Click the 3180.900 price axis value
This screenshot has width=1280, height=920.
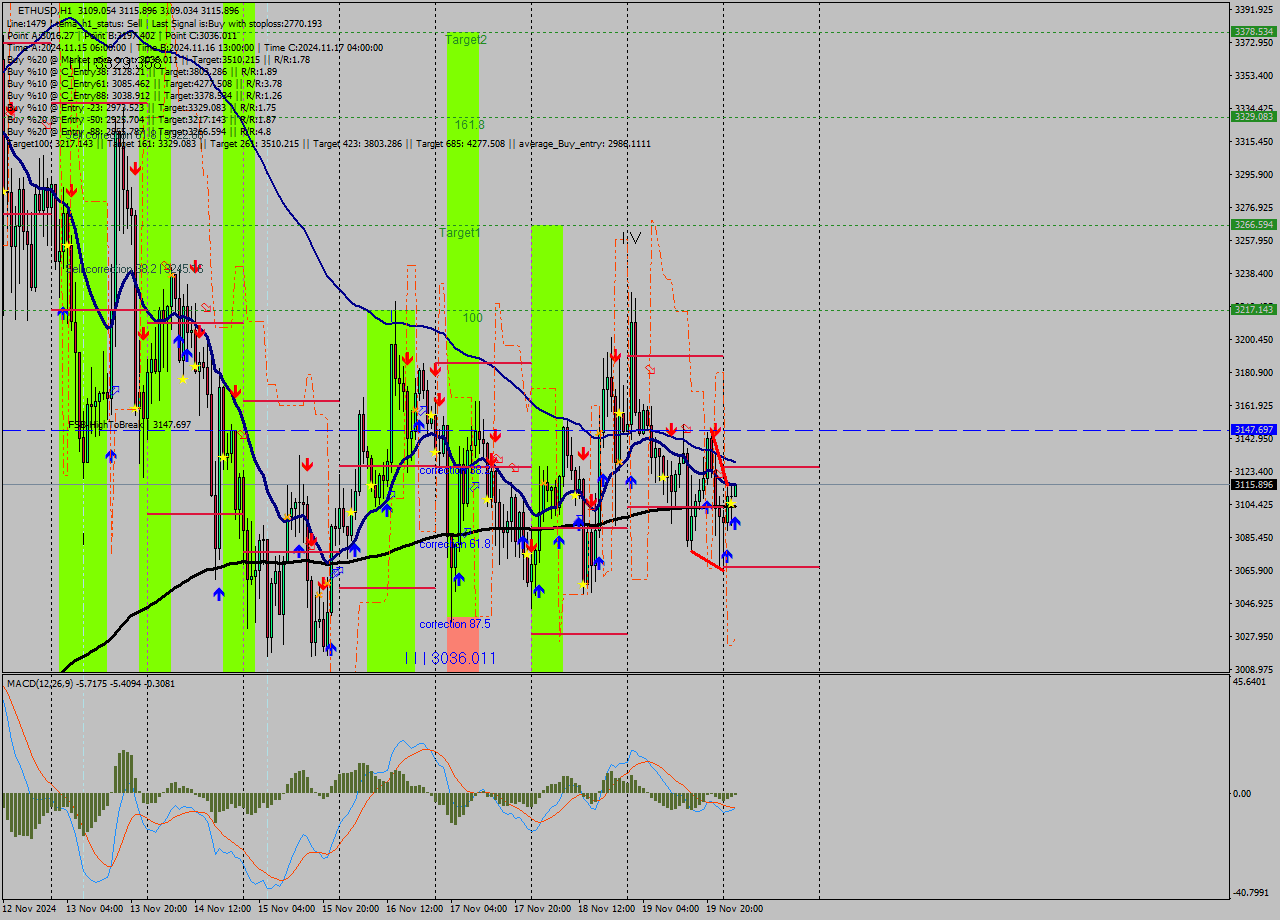pyautogui.click(x=1254, y=372)
